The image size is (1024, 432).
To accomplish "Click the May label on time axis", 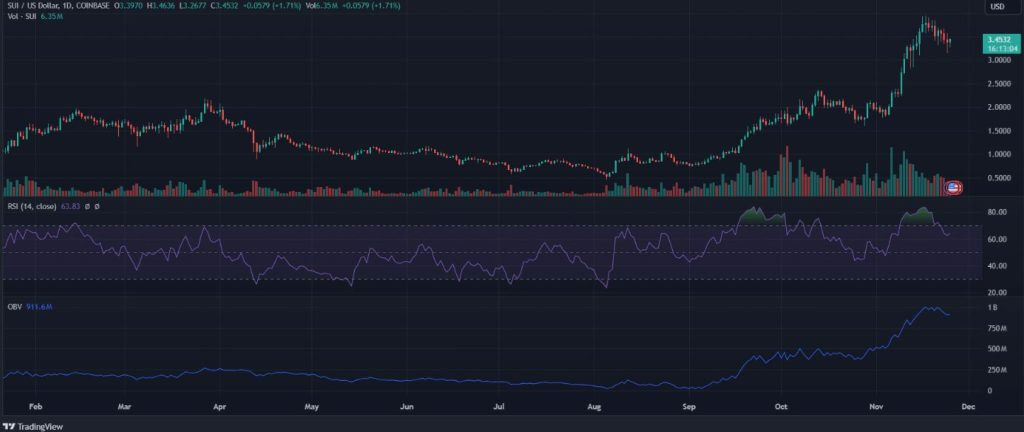I will coord(312,407).
